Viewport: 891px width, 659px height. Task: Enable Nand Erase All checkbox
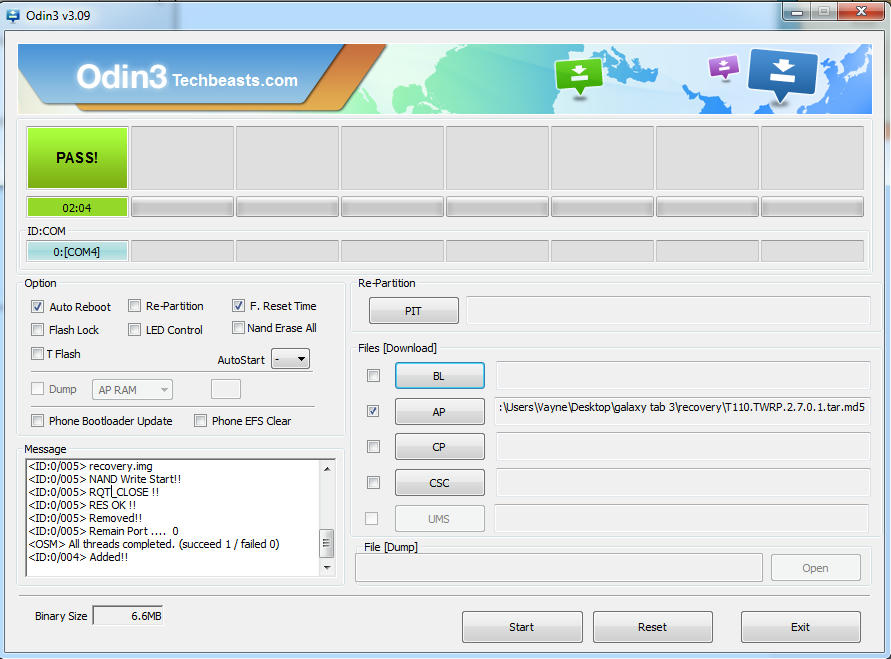point(238,328)
